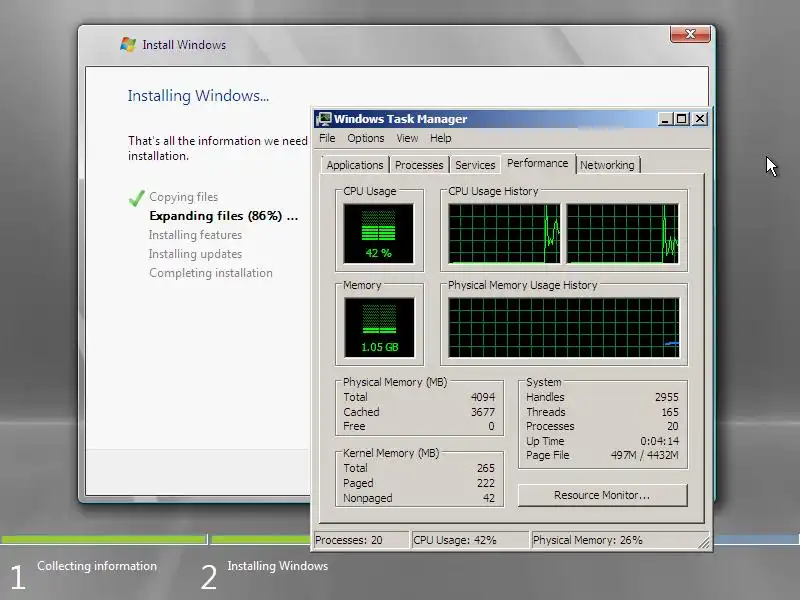Open the View menu in Task Manager

coord(407,138)
